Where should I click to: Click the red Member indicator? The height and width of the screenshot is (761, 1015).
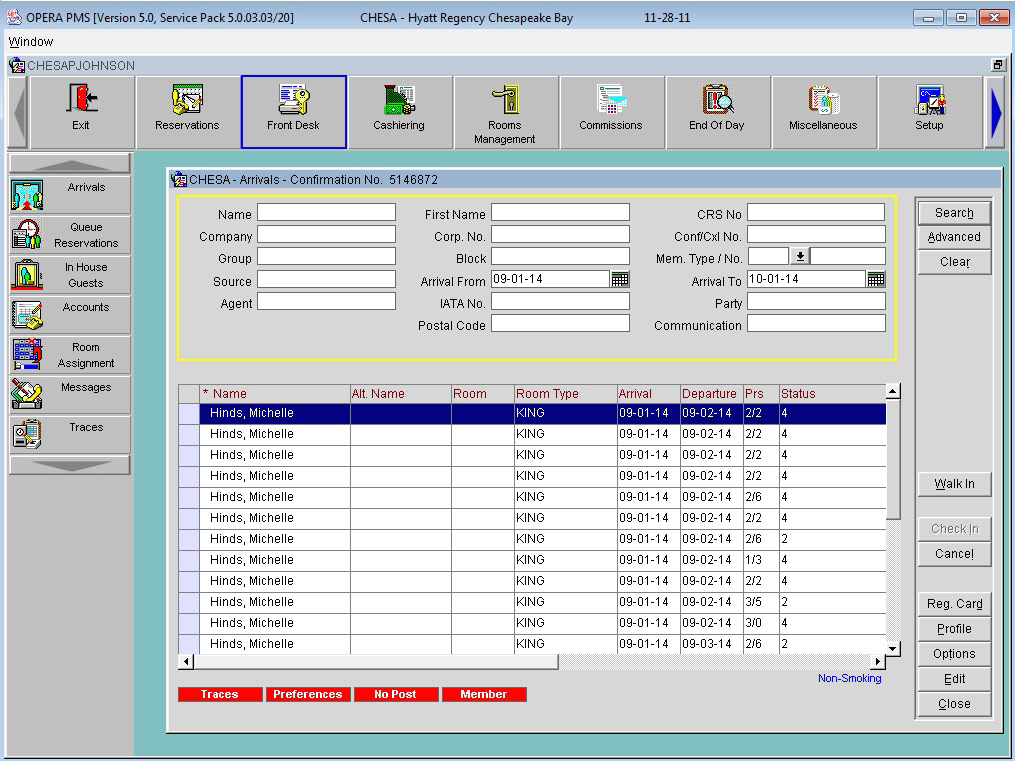(x=484, y=694)
